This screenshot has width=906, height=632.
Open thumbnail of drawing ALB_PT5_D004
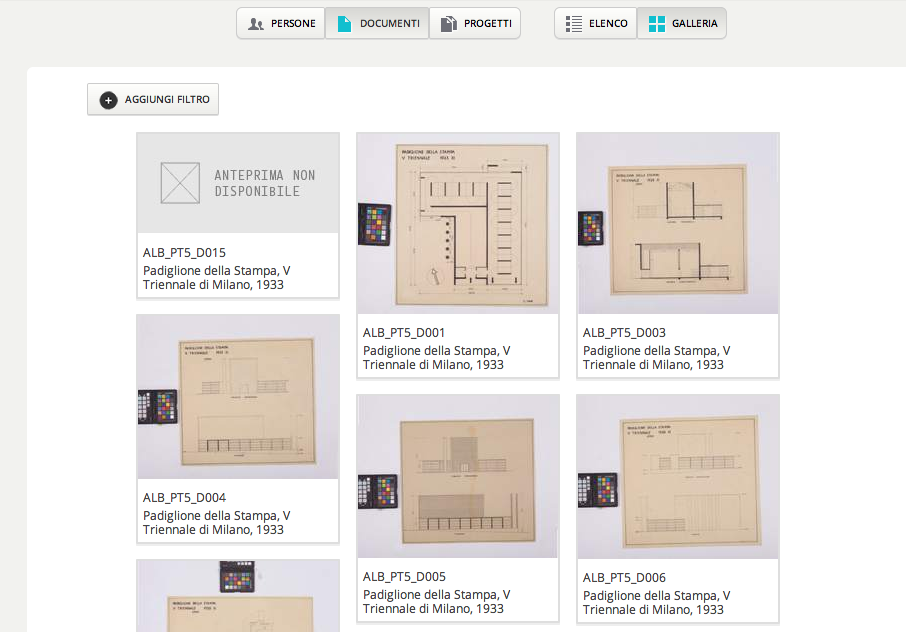pos(238,397)
